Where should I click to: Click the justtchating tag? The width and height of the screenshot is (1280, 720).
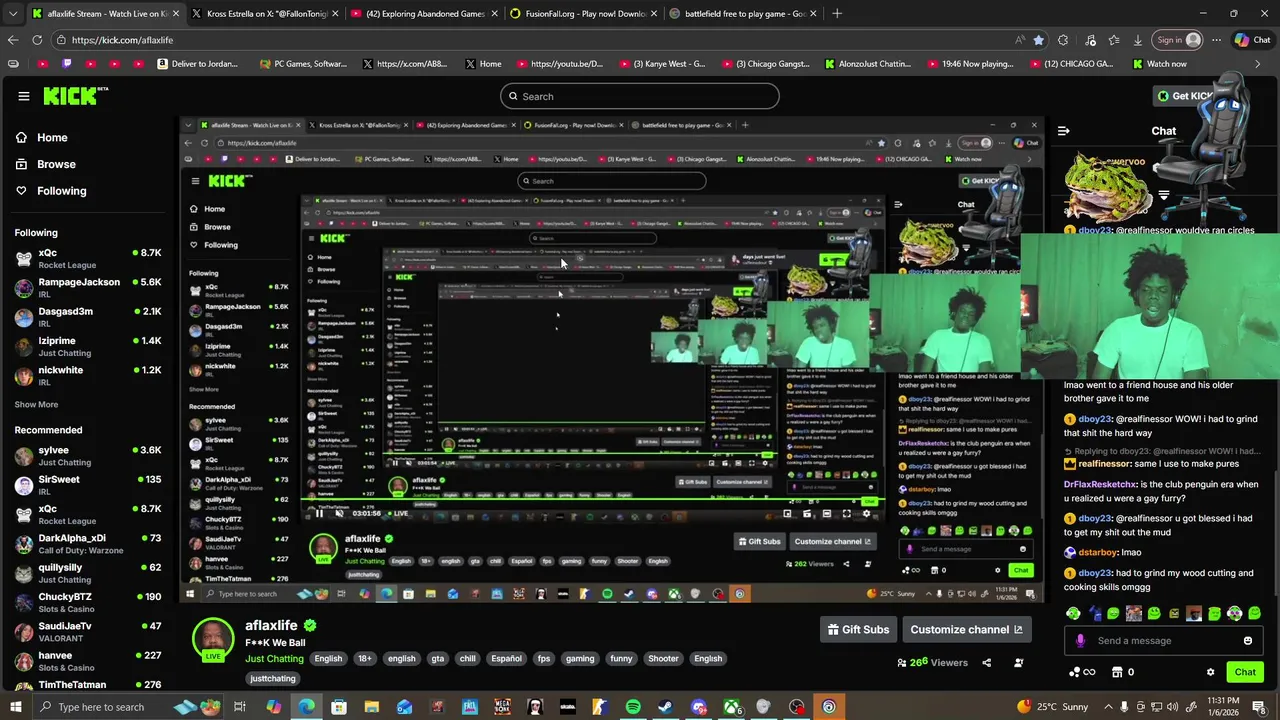[x=273, y=679]
